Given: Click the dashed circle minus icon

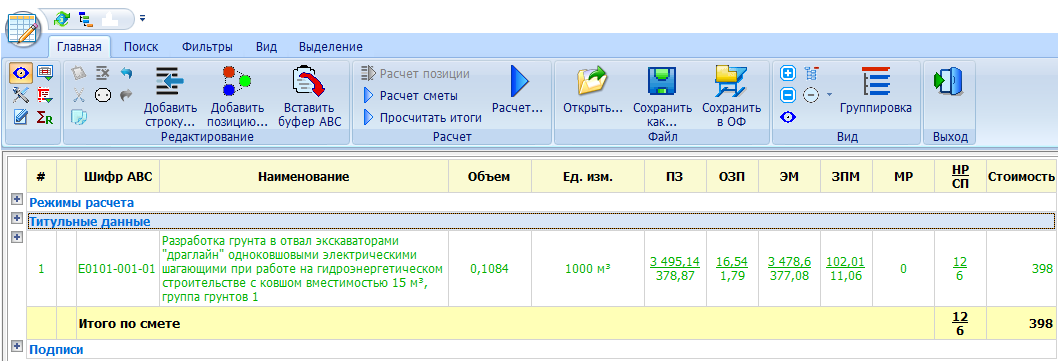Looking at the screenshot, I should pos(811,95).
